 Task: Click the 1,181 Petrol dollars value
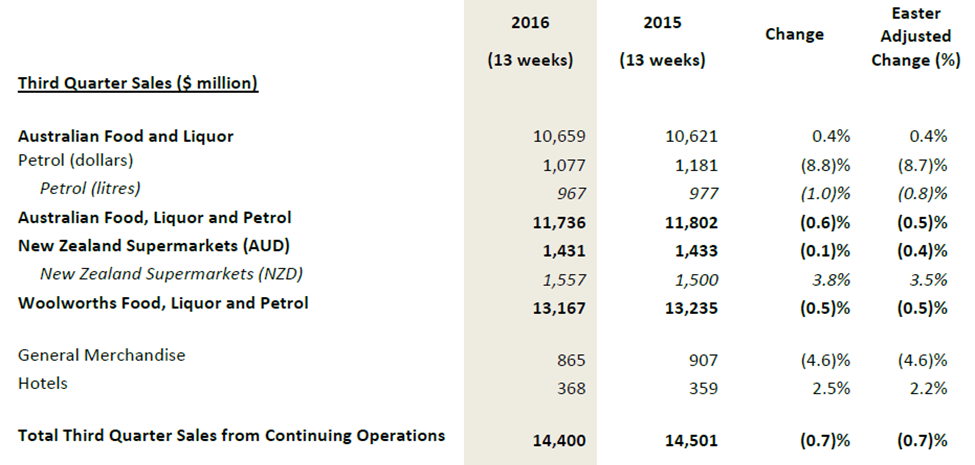click(696, 165)
